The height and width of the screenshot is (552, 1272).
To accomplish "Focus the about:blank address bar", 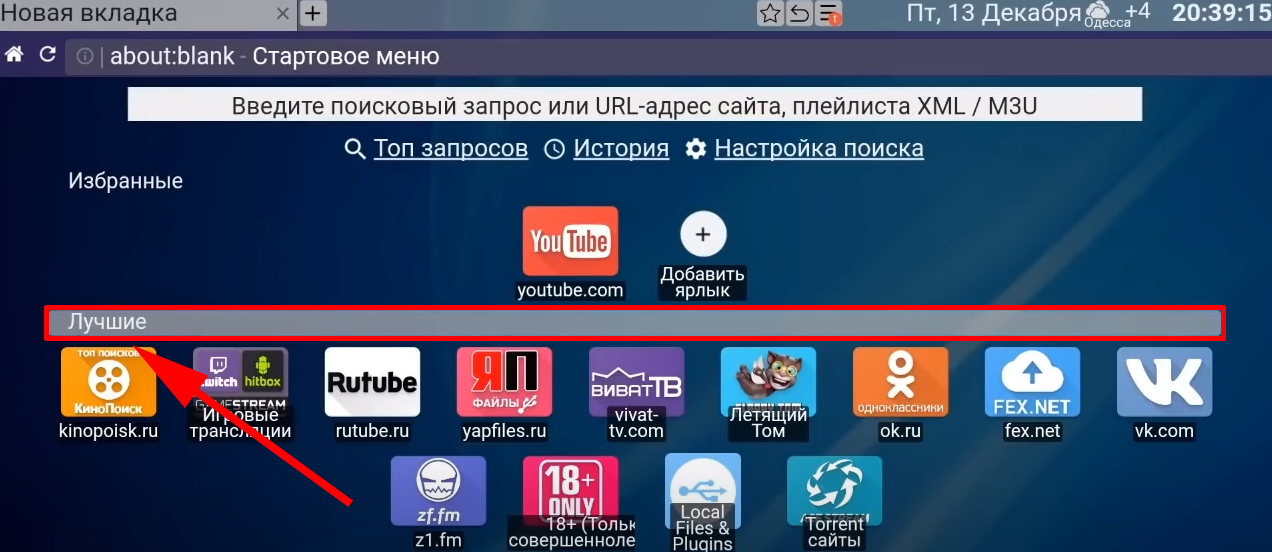I will tap(668, 57).
